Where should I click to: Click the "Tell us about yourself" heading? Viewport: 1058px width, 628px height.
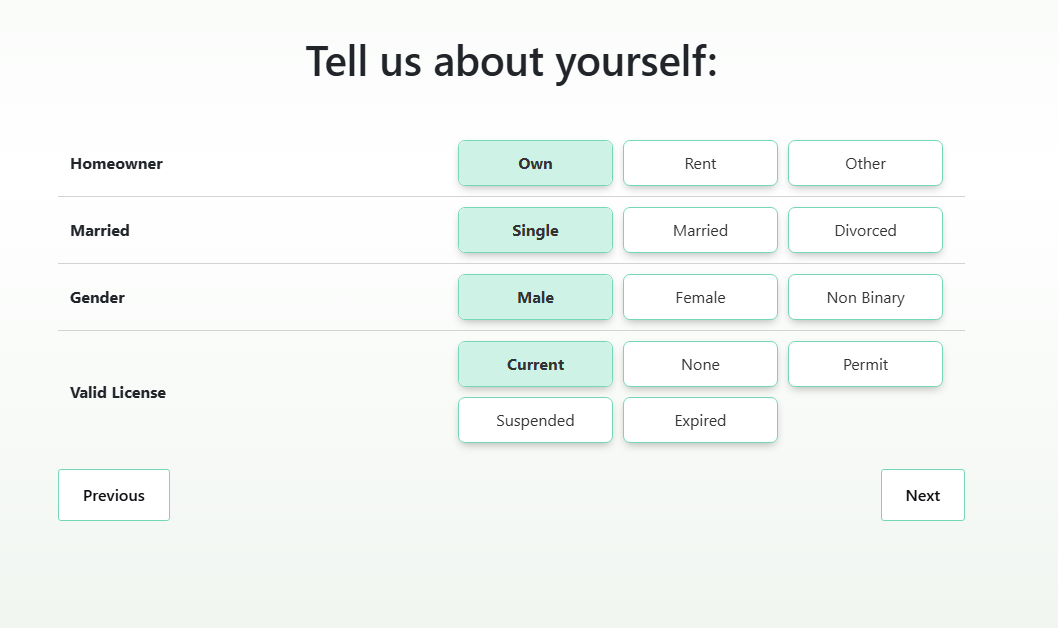click(511, 61)
